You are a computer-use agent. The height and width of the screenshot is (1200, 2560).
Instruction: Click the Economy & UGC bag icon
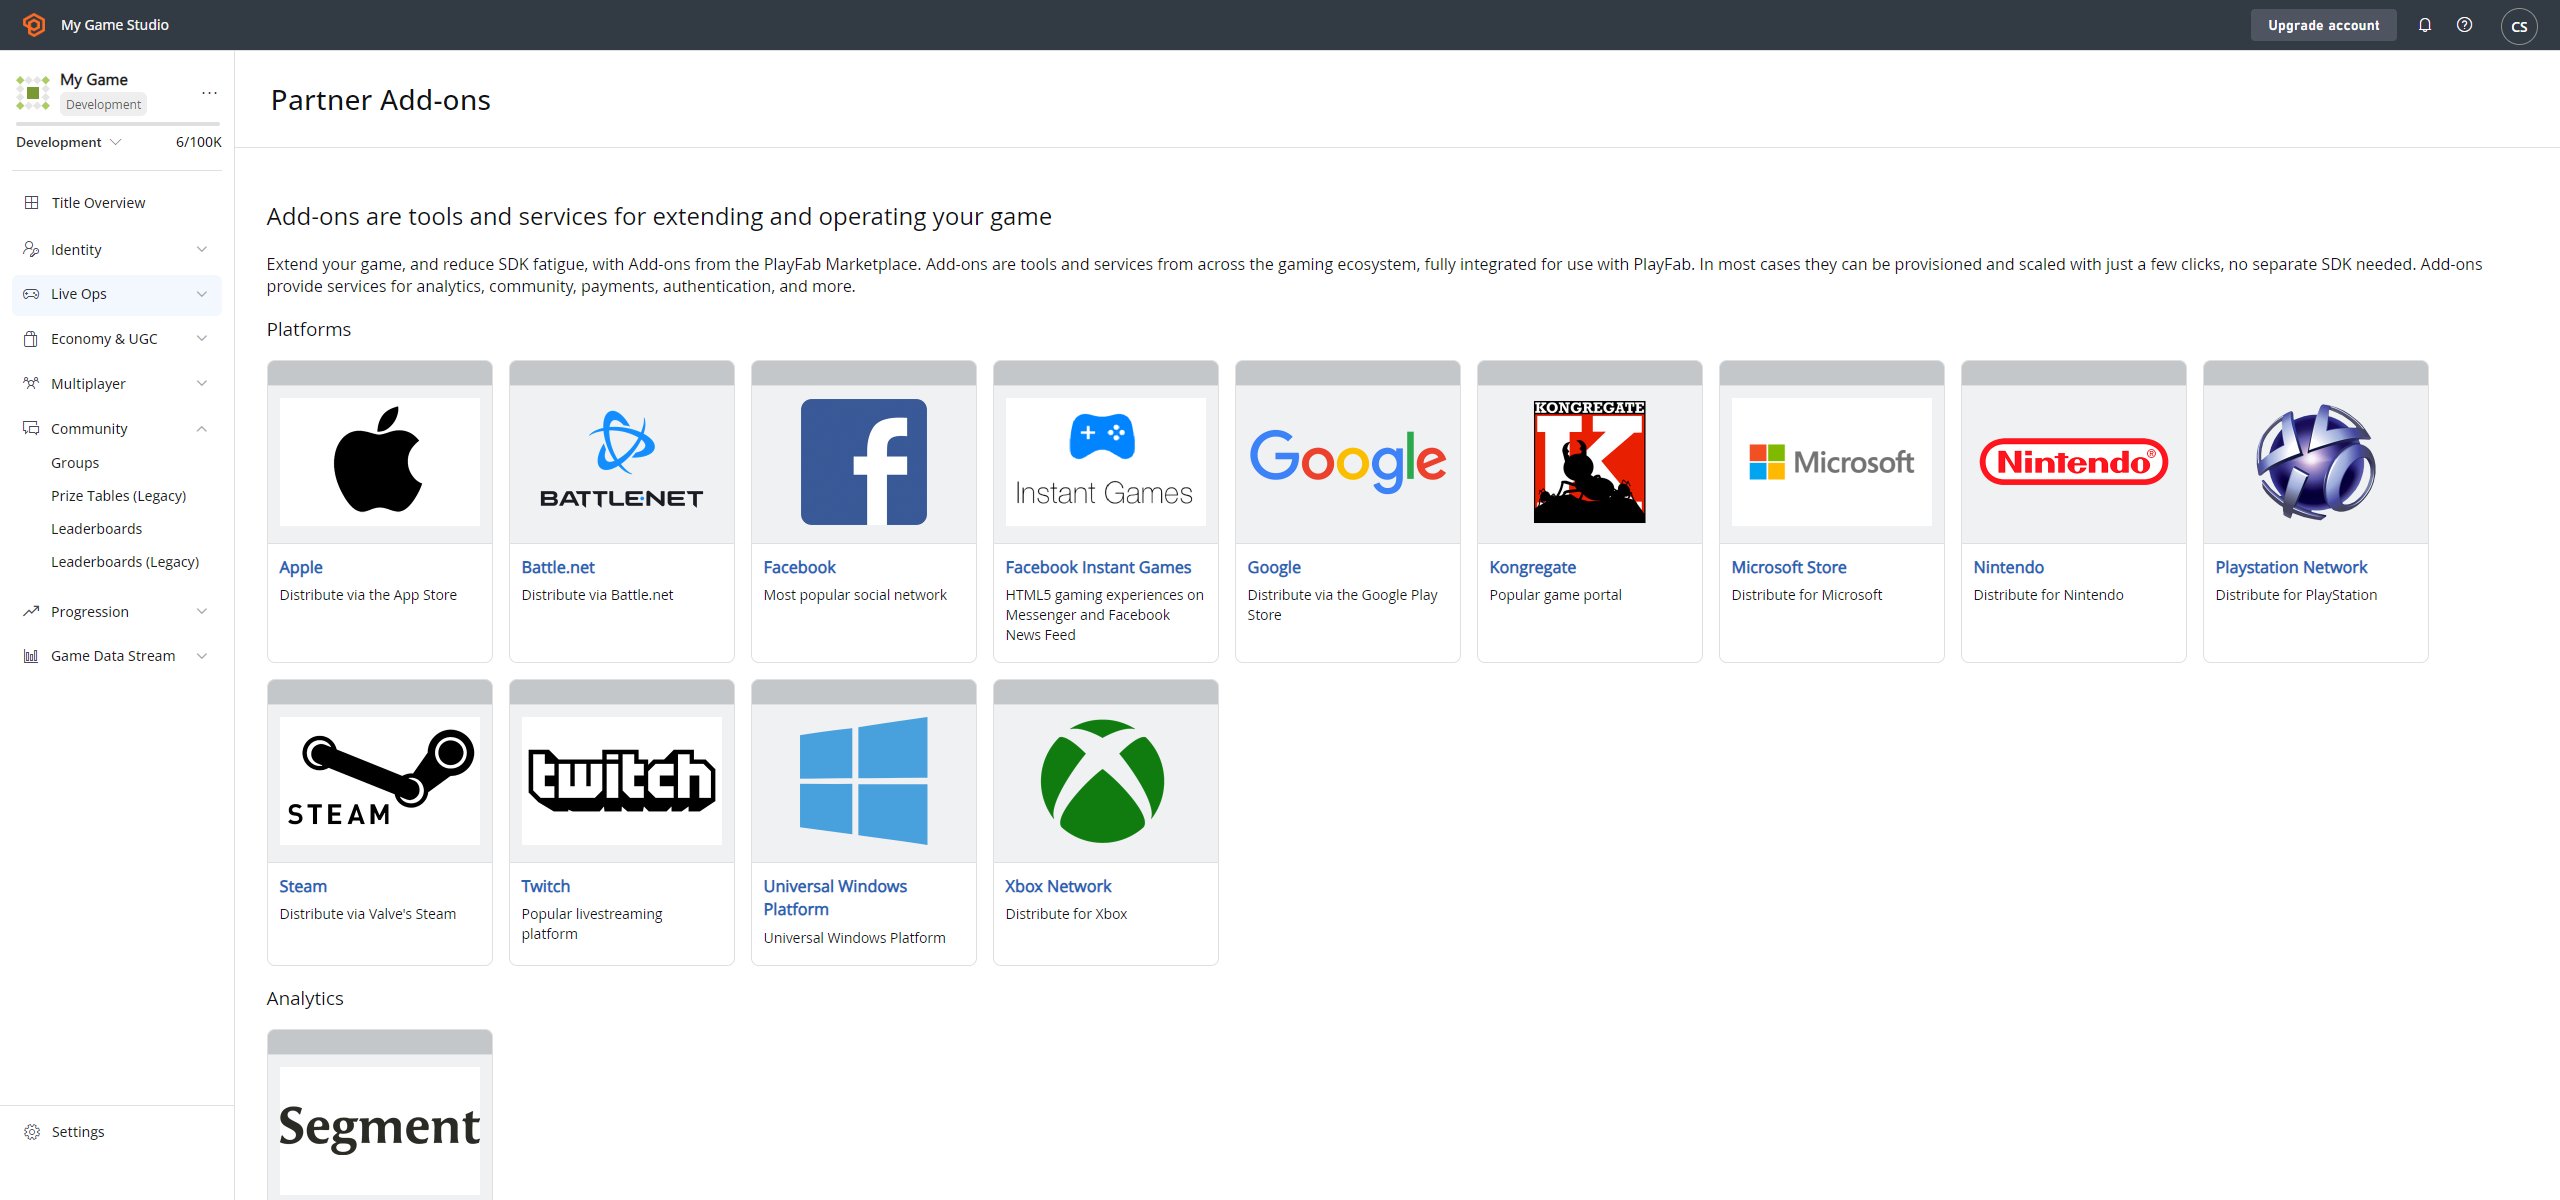pos(32,339)
